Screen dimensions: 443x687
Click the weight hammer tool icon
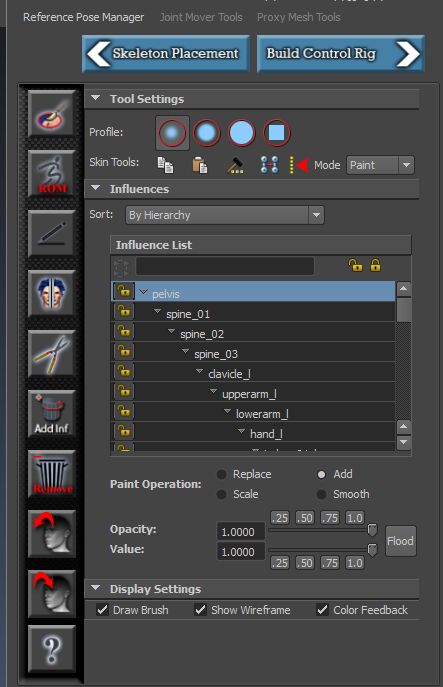235,165
